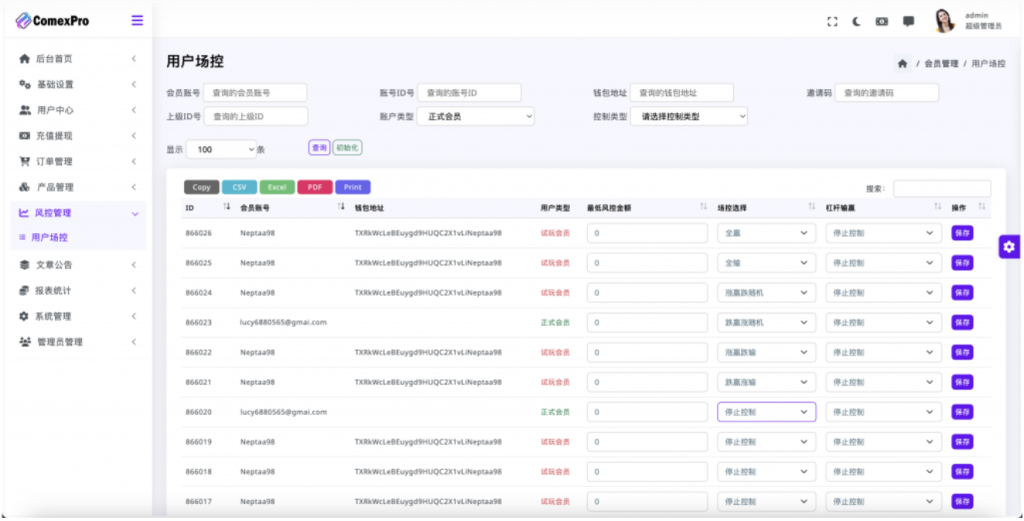1024x521 pixels.
Task: Switch to dark mode moon icon
Action: [x=856, y=22]
